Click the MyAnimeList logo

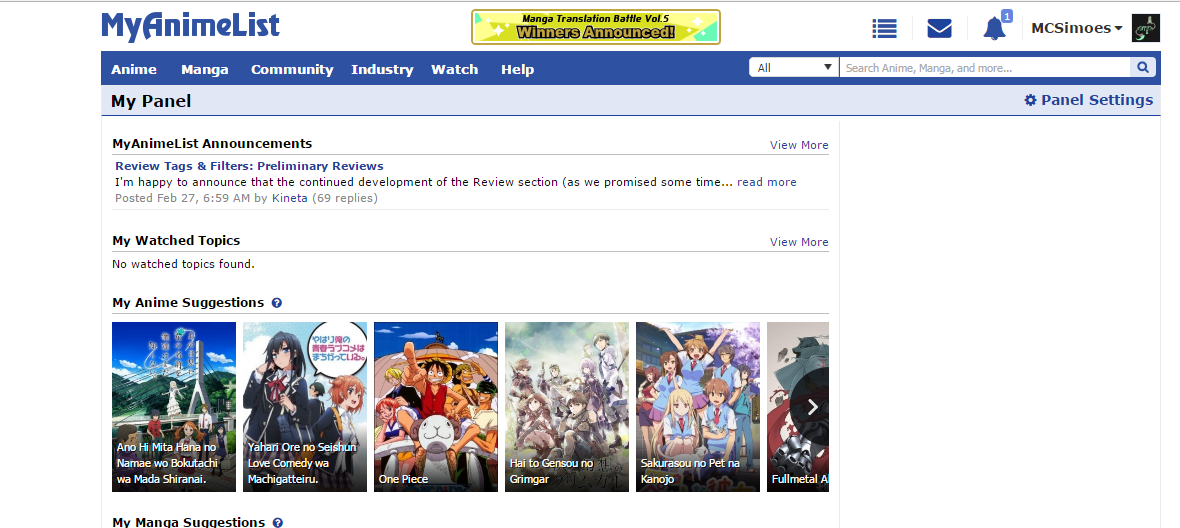pos(190,27)
